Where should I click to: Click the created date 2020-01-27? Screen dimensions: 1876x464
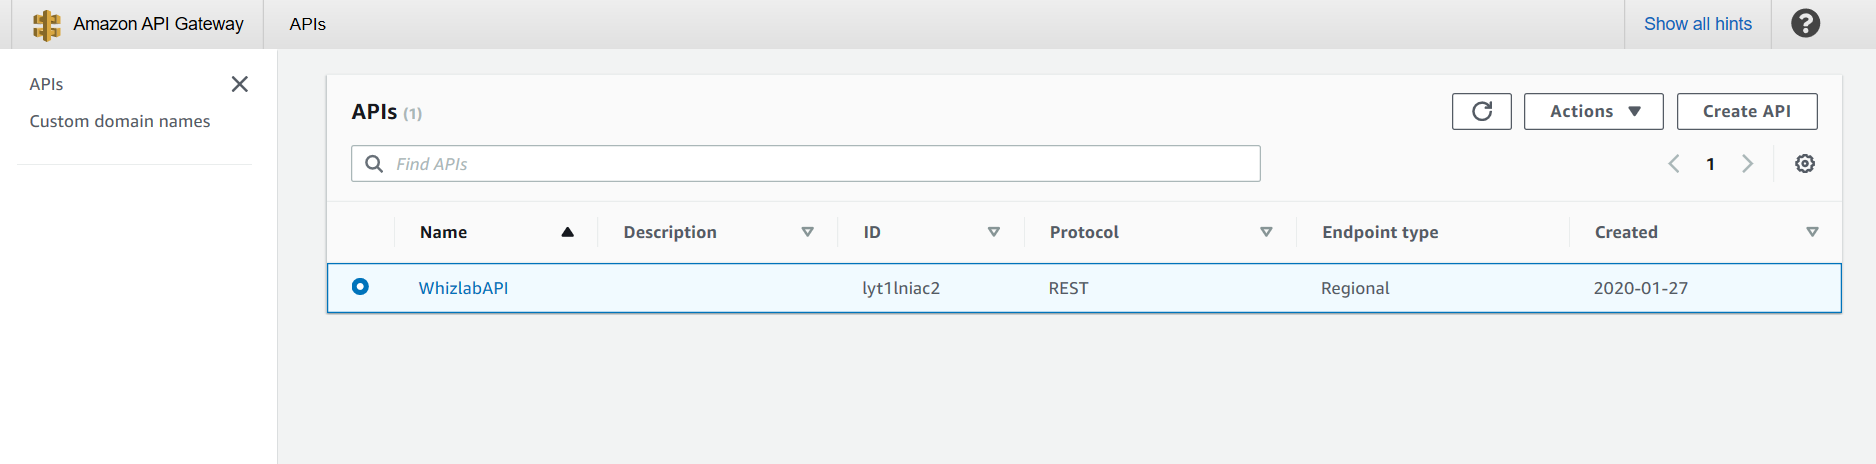1641,288
